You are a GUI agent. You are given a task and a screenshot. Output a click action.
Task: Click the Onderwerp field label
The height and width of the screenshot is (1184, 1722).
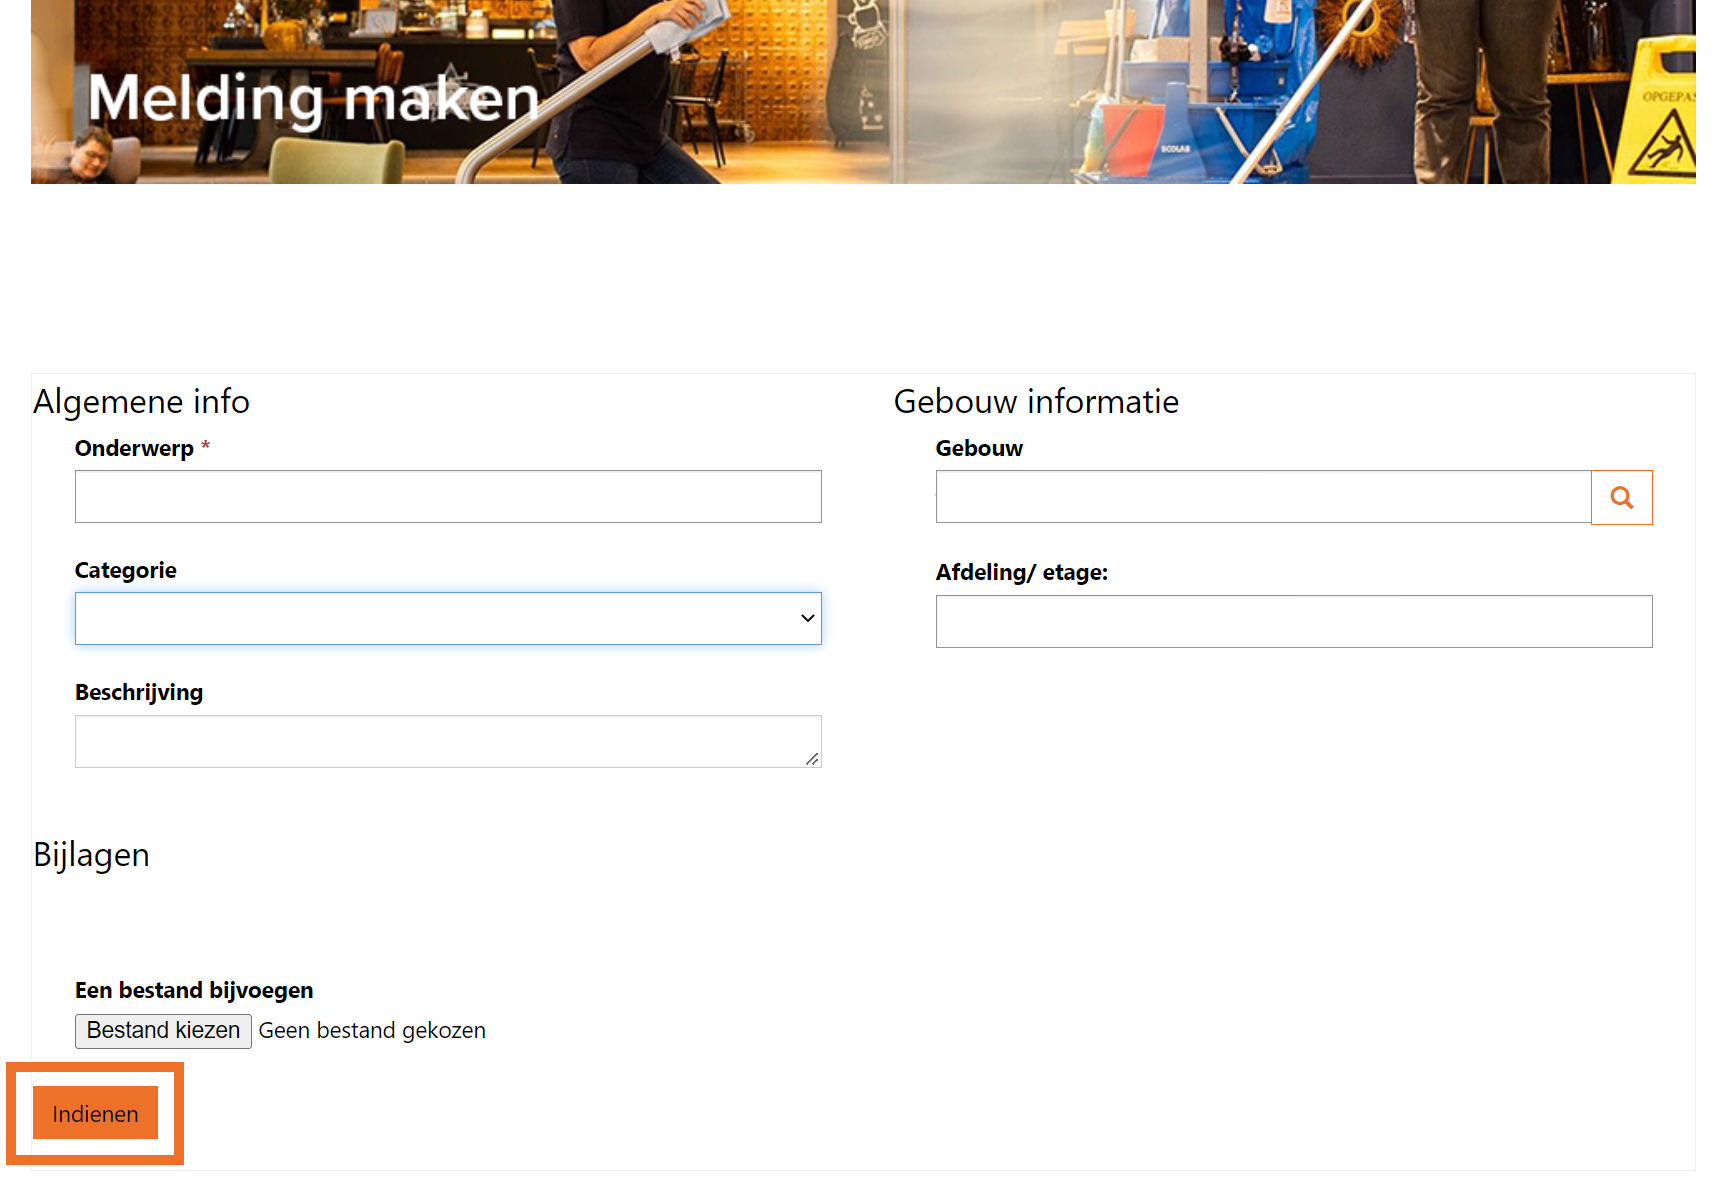tap(134, 448)
